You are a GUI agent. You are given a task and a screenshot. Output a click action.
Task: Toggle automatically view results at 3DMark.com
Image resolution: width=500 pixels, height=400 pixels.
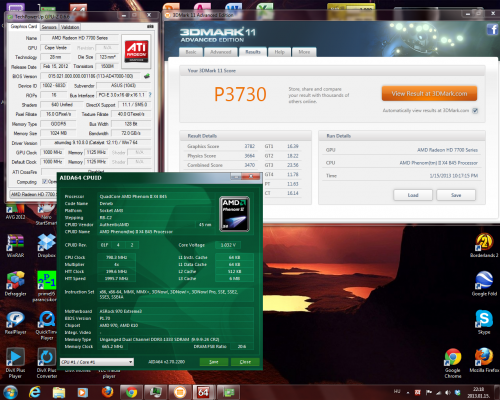point(475,111)
